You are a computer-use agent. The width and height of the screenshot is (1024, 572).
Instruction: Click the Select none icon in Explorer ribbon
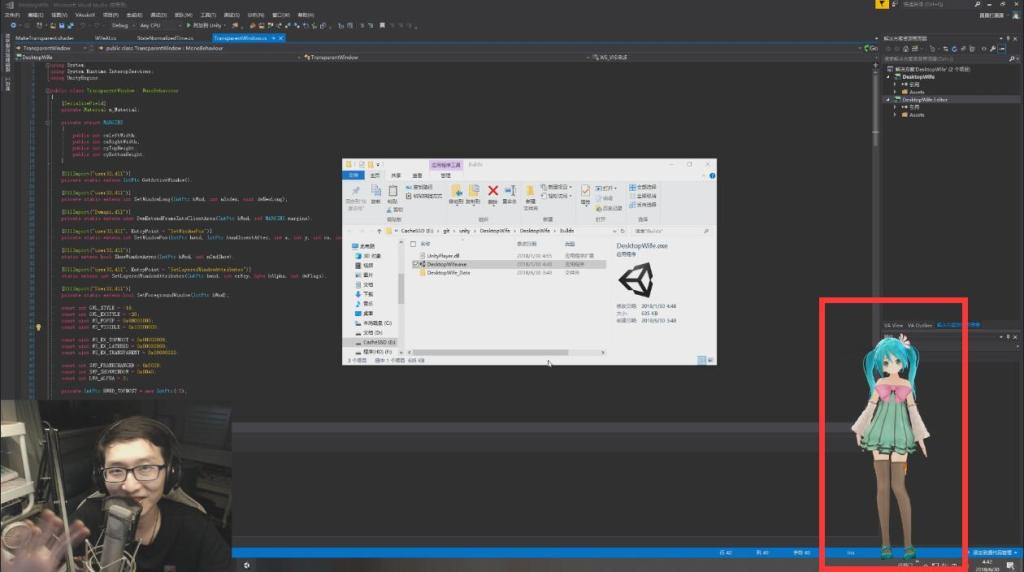coord(632,196)
